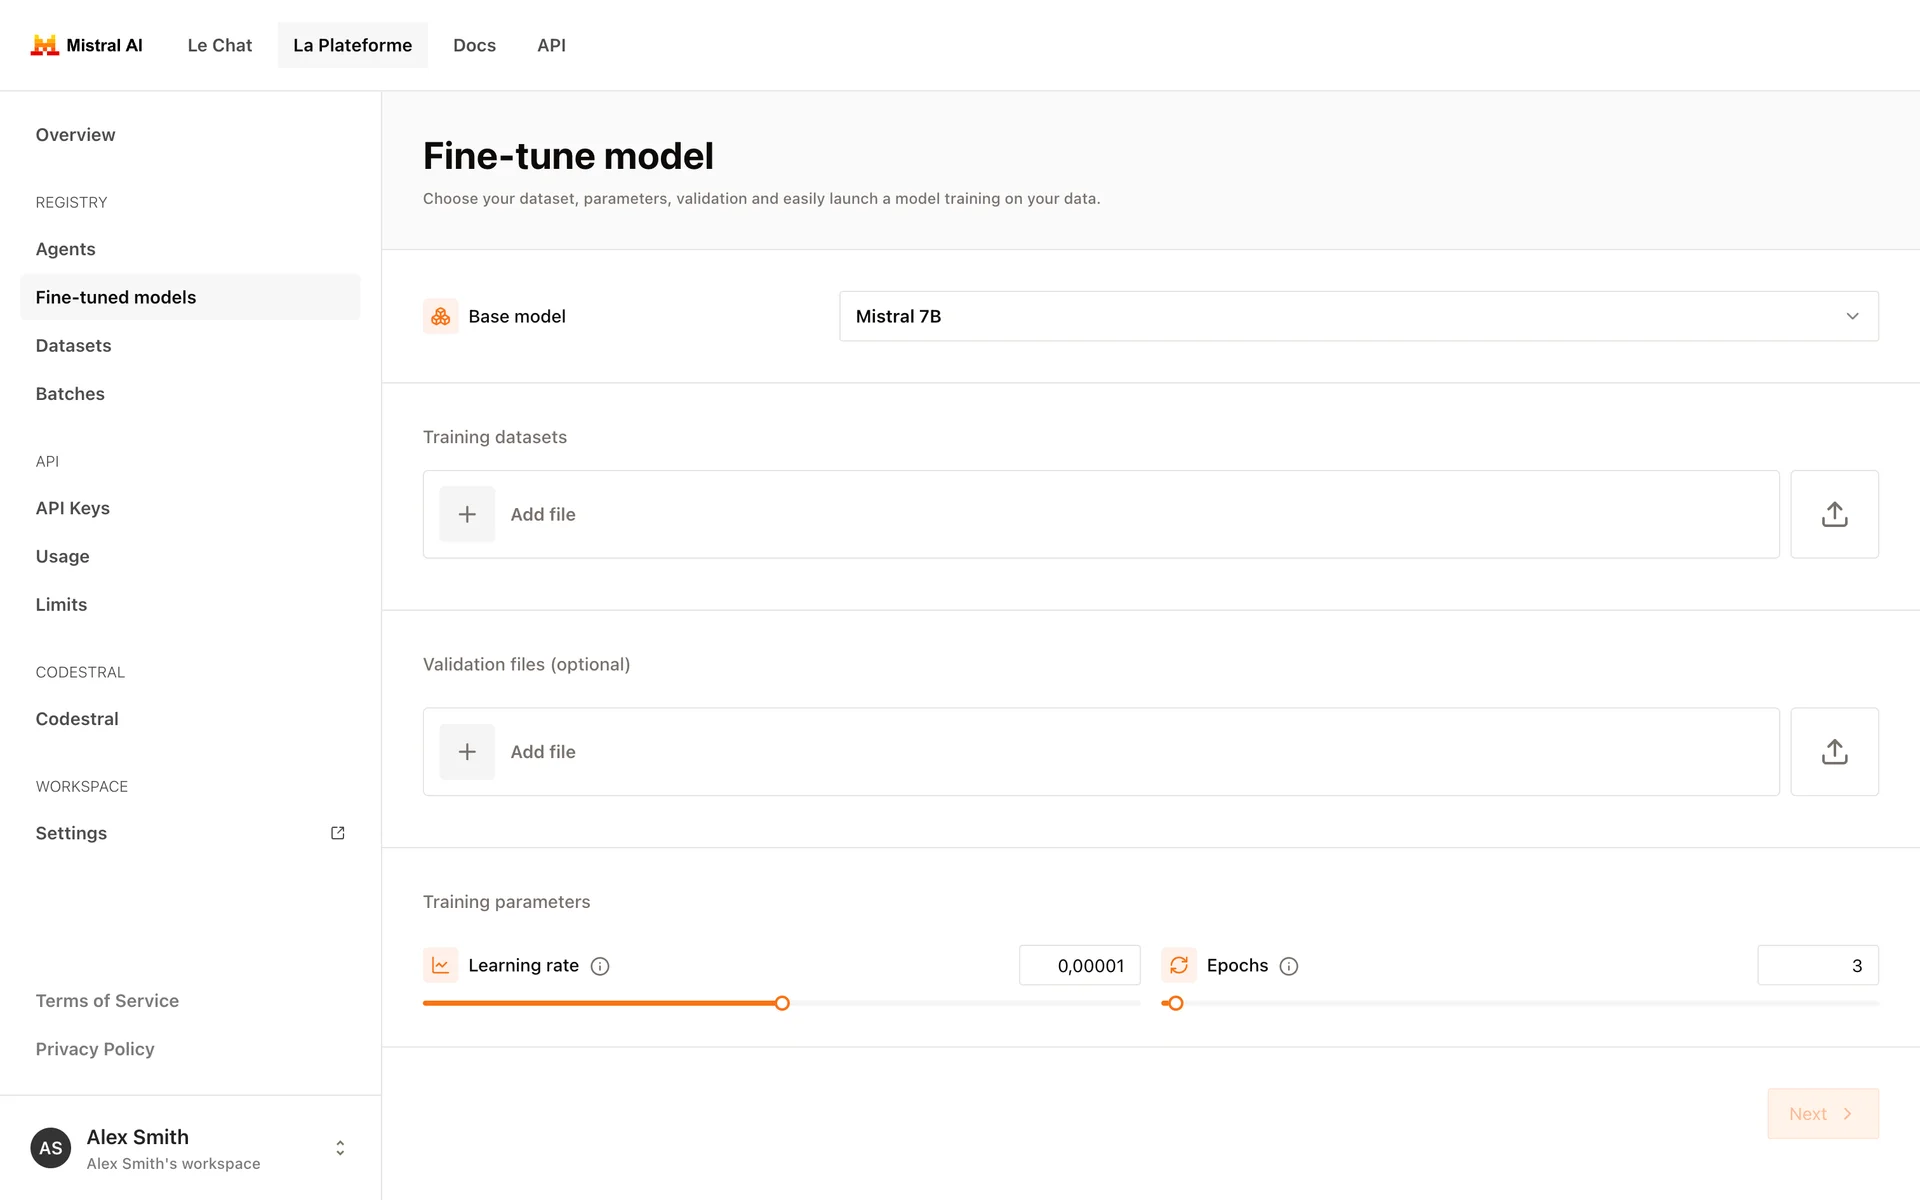Click the plus icon under Validation files
Image resolution: width=1920 pixels, height=1200 pixels.
coord(467,752)
